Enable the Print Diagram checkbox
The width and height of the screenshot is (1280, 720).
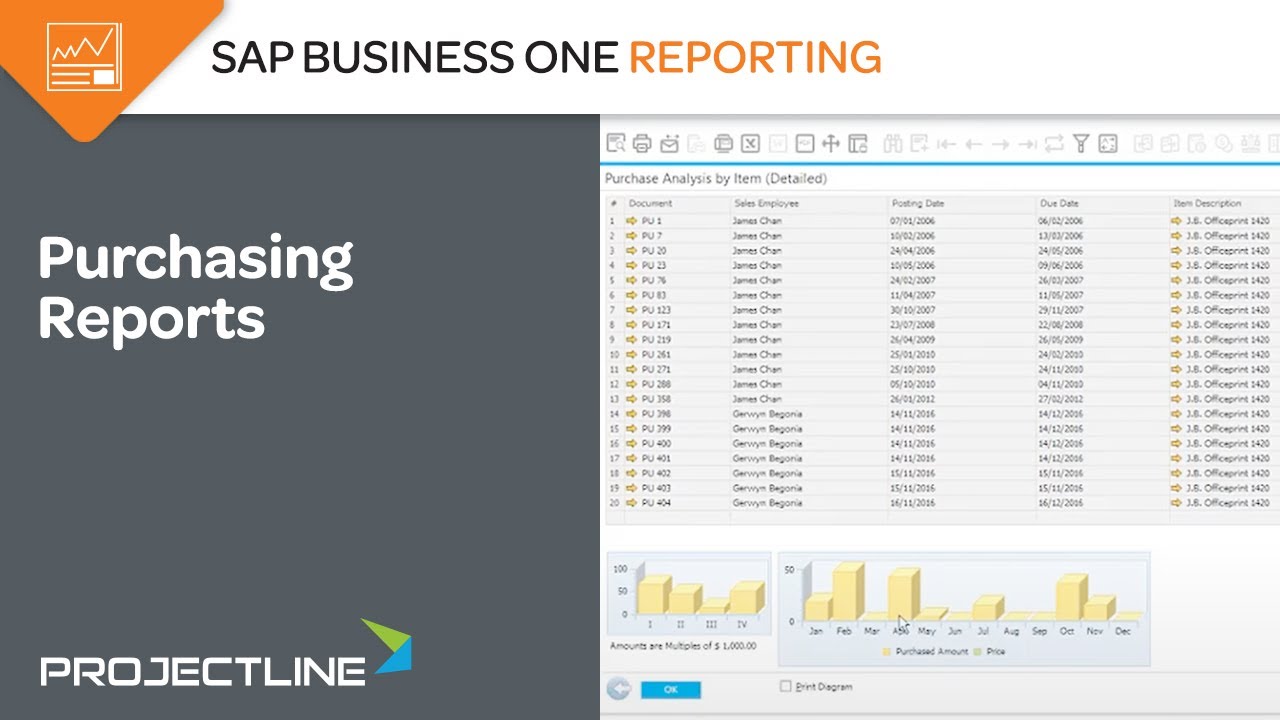point(786,686)
